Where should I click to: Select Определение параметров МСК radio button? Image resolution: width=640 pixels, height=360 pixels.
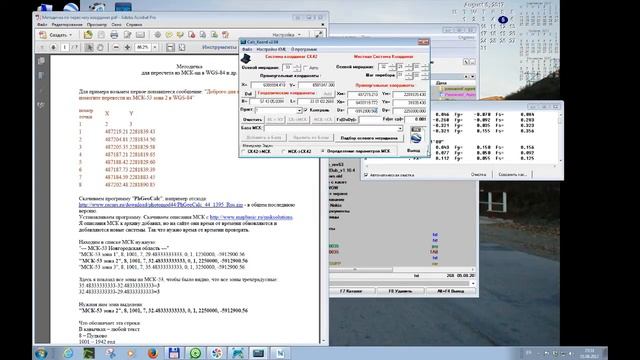point(323,151)
